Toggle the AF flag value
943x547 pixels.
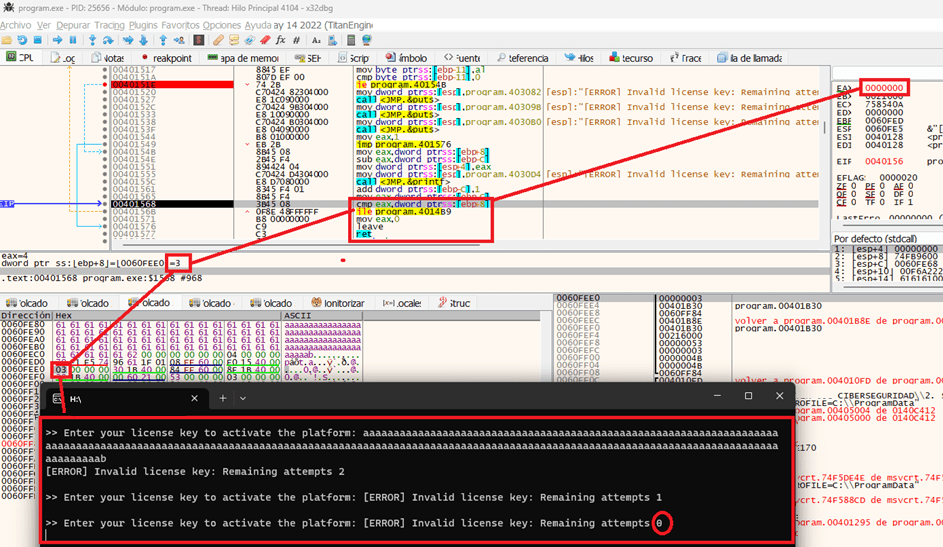(909, 187)
